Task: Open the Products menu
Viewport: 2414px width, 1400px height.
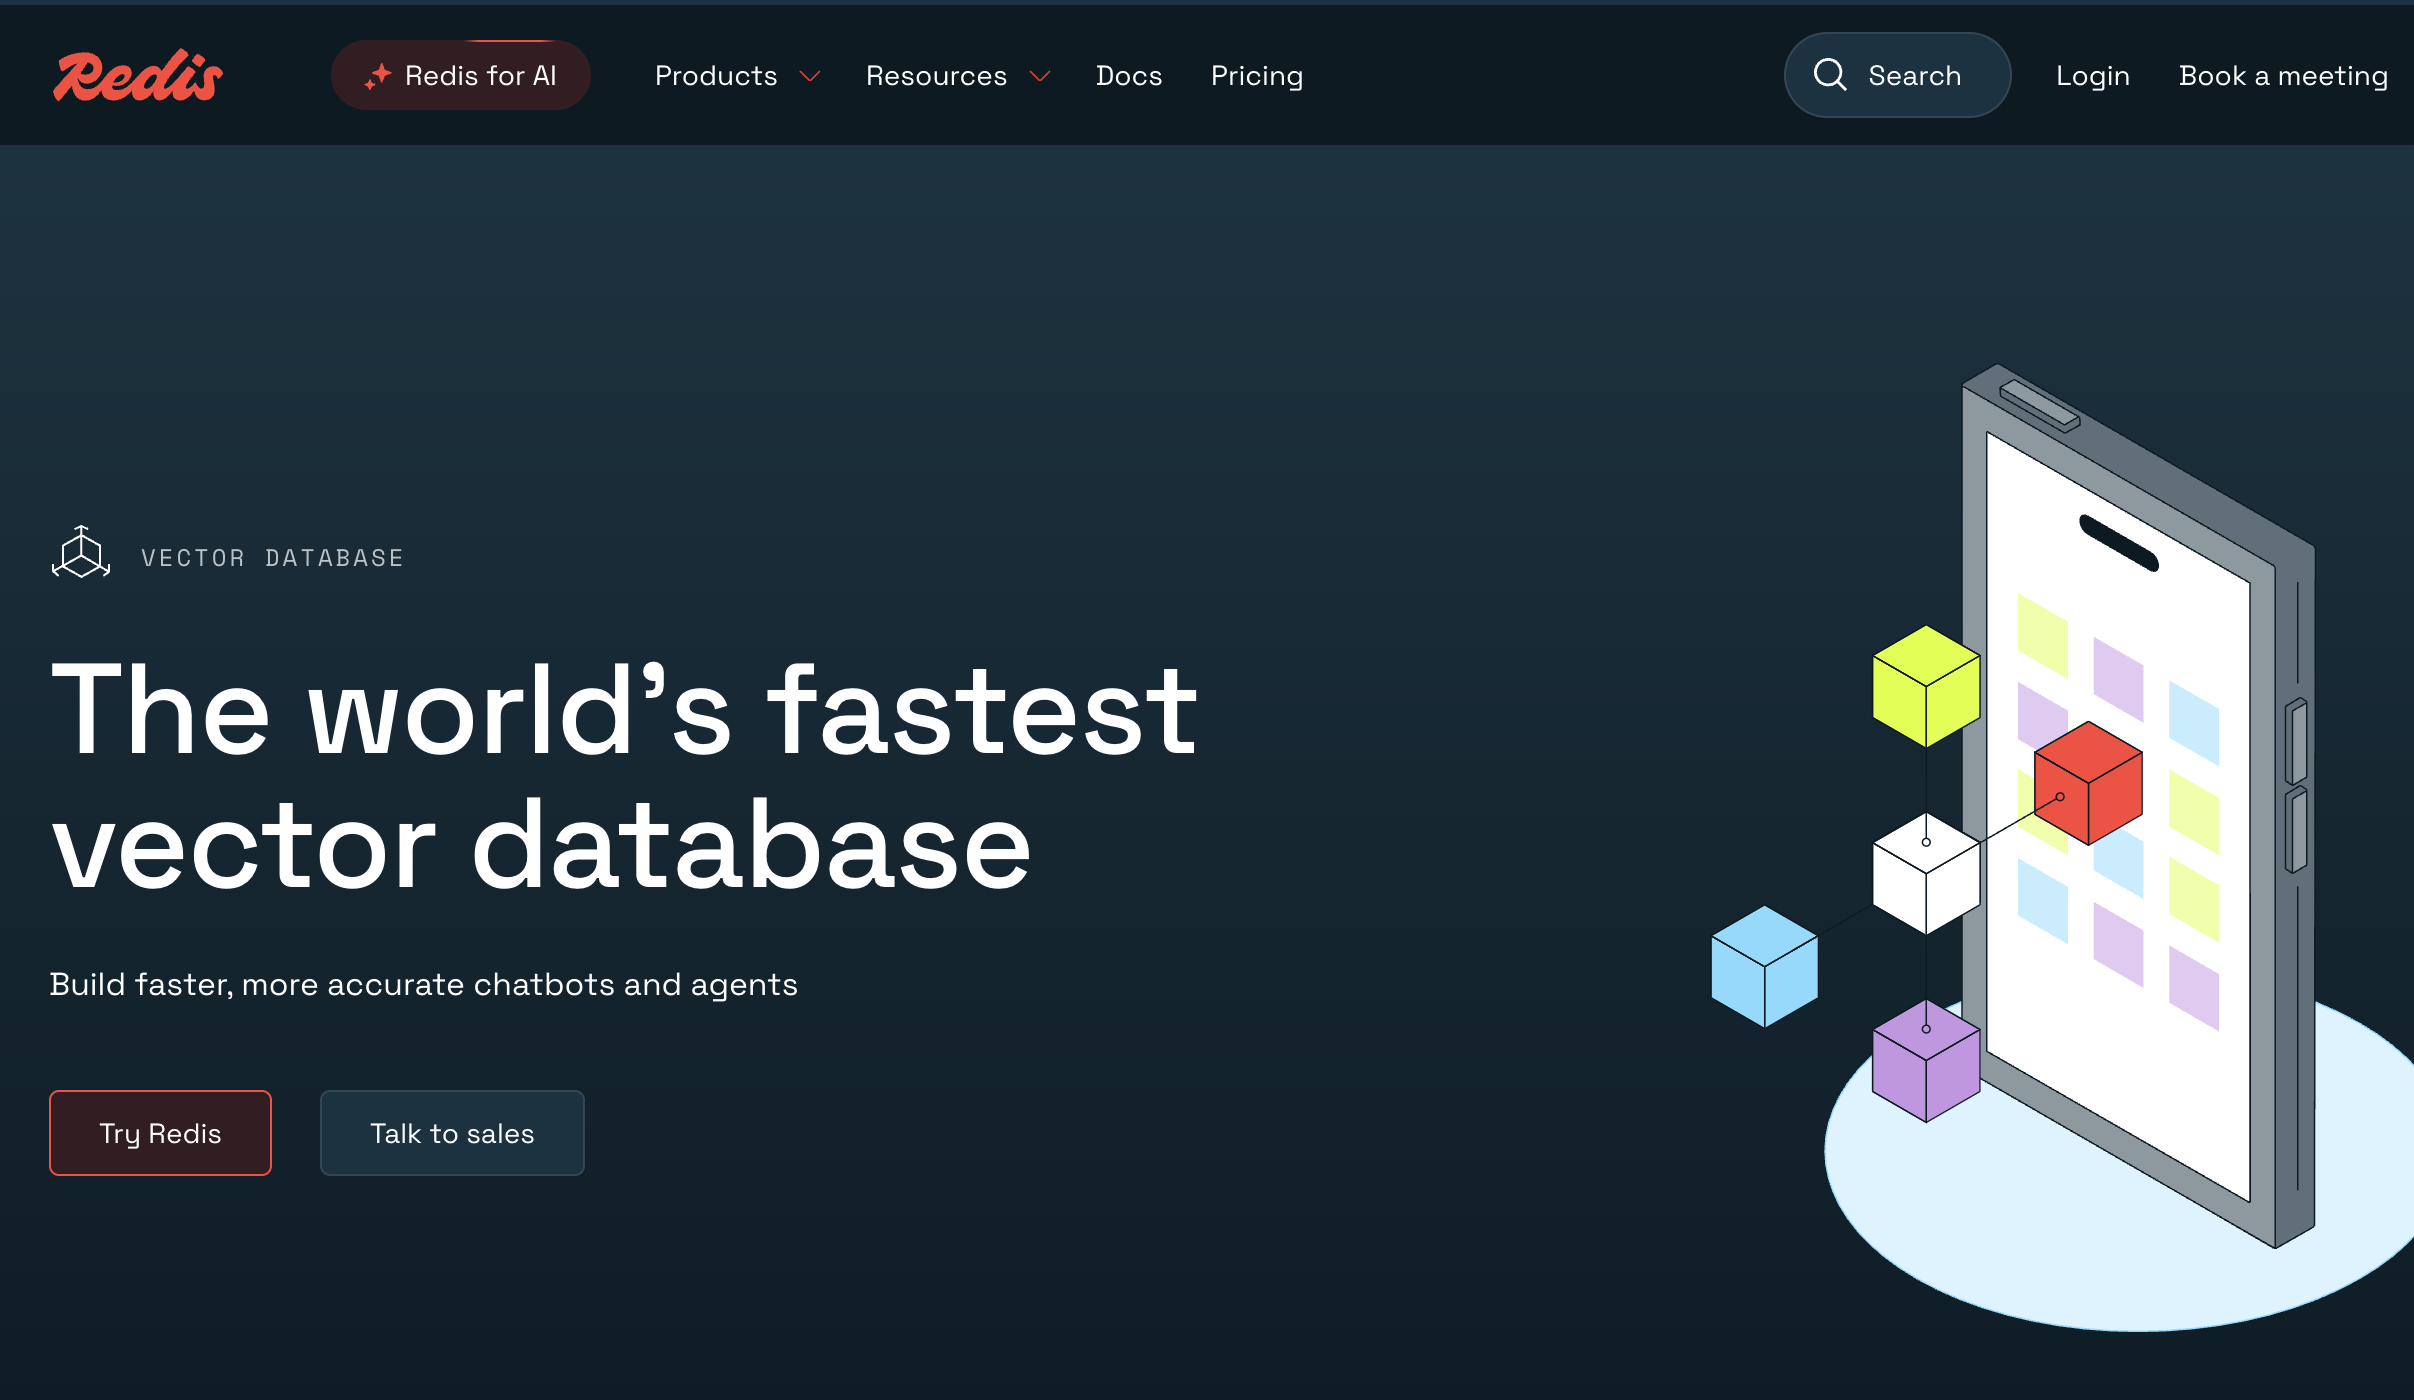Action: [x=716, y=76]
